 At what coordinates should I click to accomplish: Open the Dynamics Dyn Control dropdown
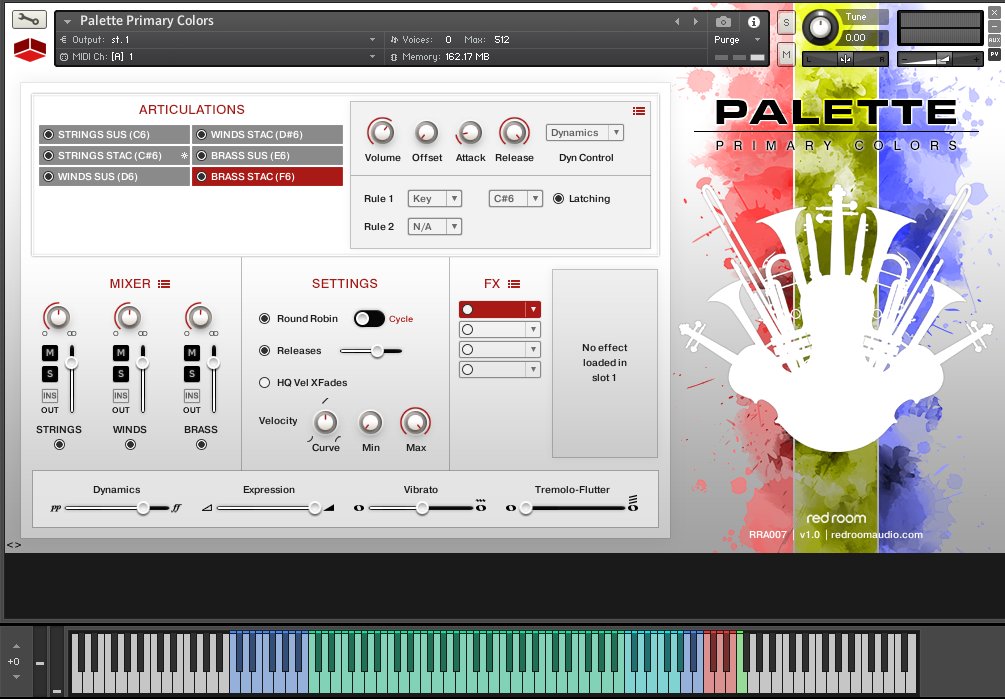pos(585,133)
